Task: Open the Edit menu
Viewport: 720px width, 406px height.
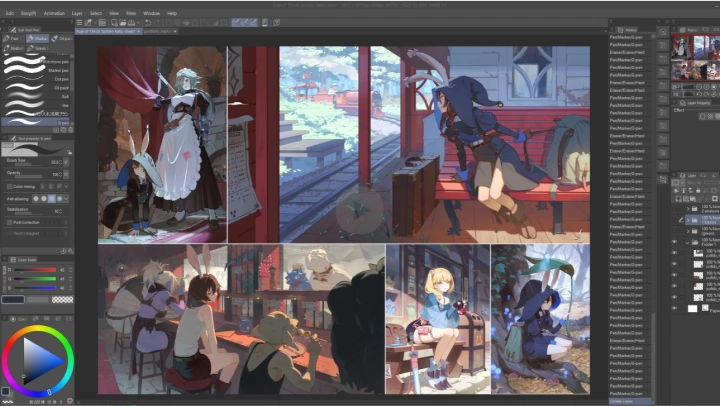Action: 9,13
